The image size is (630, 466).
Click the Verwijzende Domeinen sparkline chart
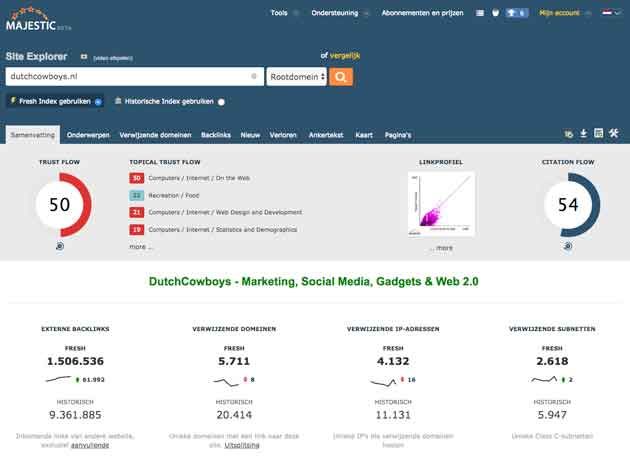(226, 381)
